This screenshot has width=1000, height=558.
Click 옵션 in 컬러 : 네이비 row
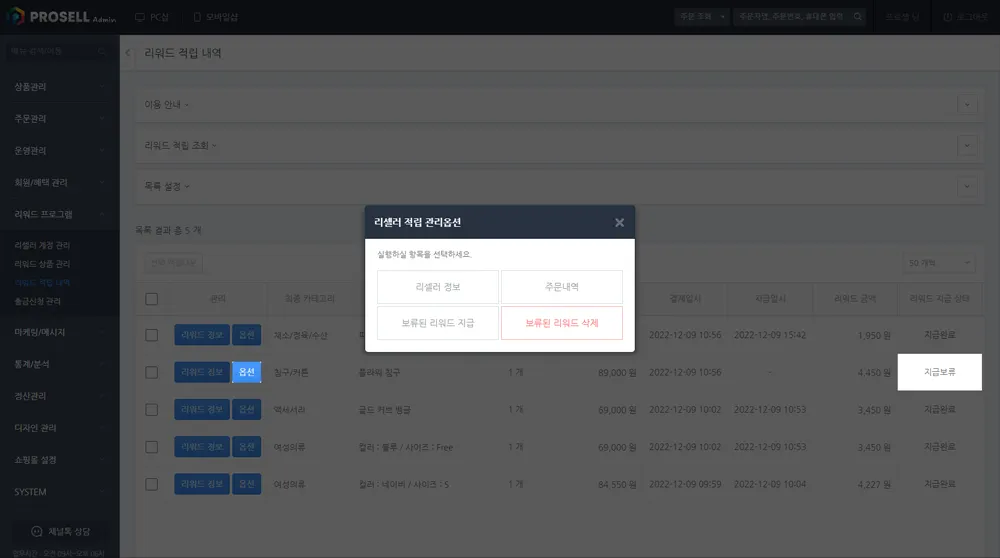tap(246, 484)
